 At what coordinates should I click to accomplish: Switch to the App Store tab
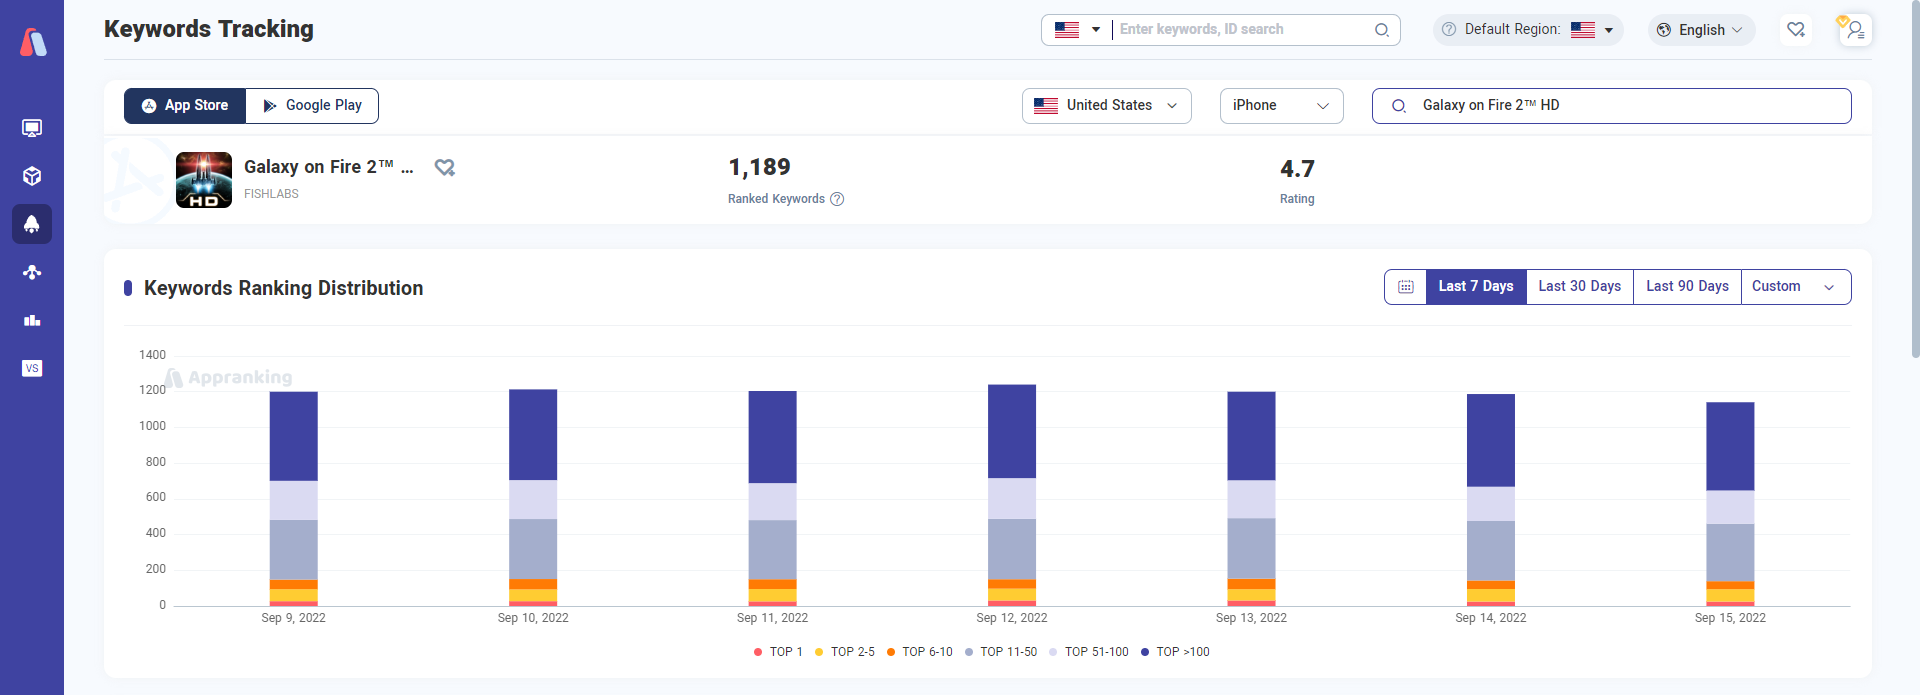[x=185, y=106]
